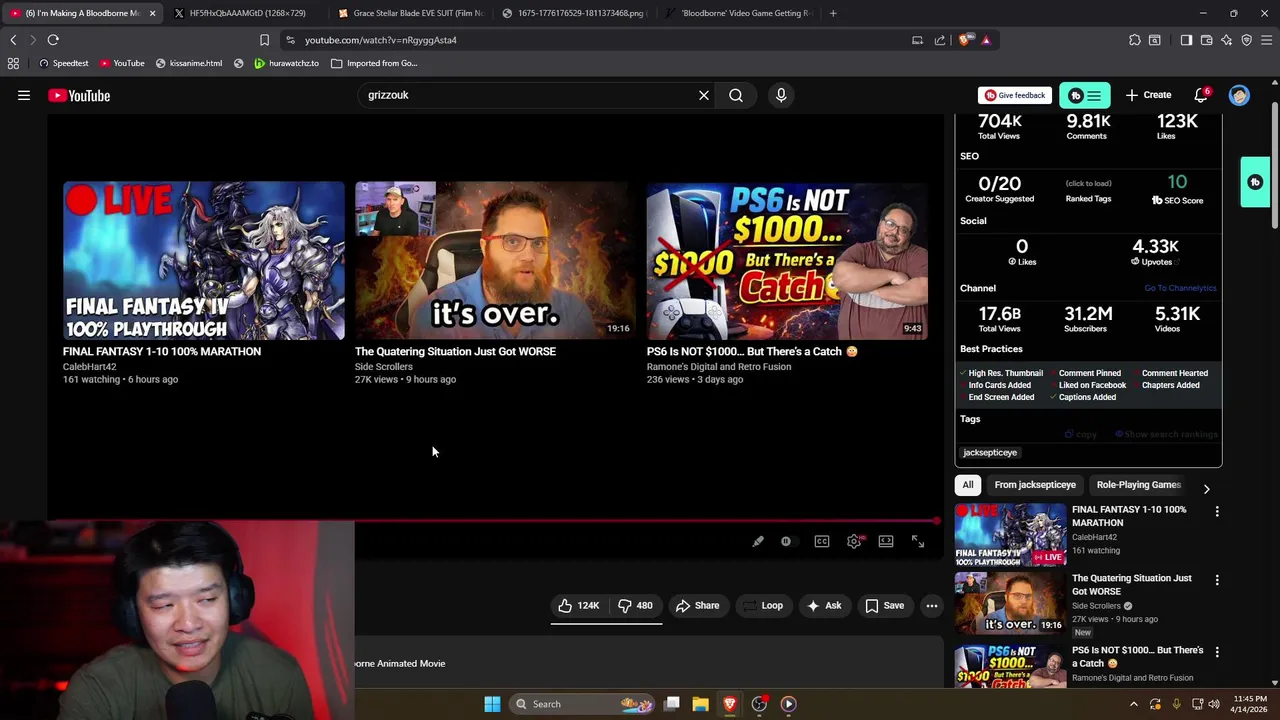The image size is (1280, 720).
Task: Click the jacksepticeye tag chip
Action: coord(989,453)
